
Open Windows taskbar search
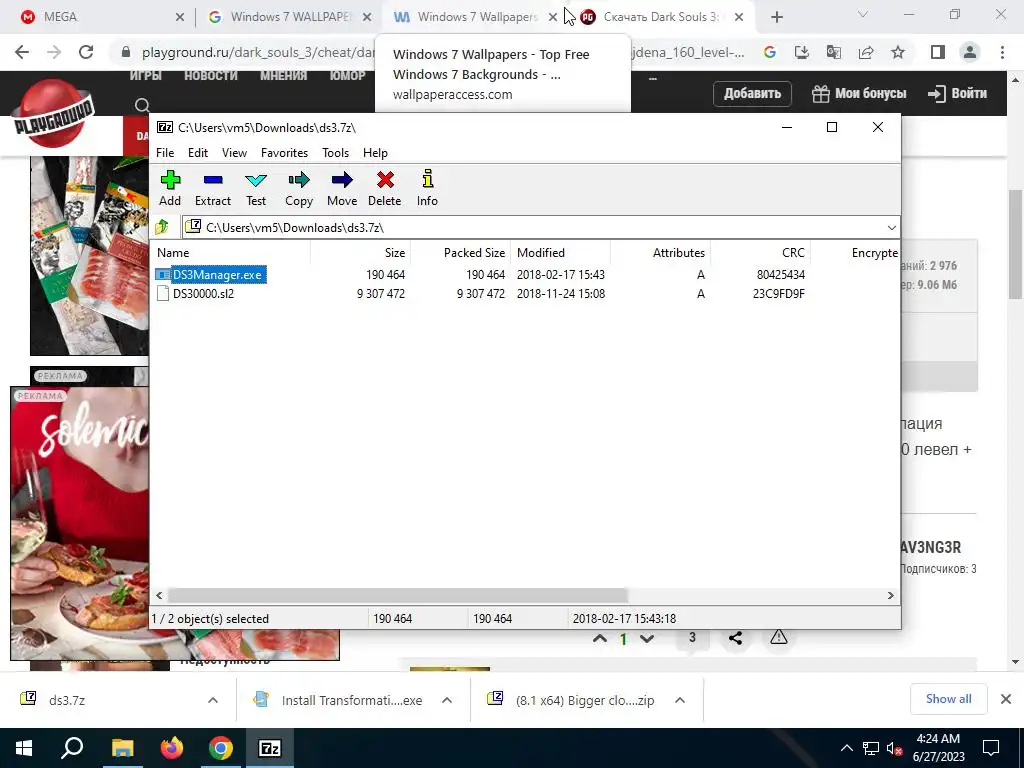click(72, 748)
